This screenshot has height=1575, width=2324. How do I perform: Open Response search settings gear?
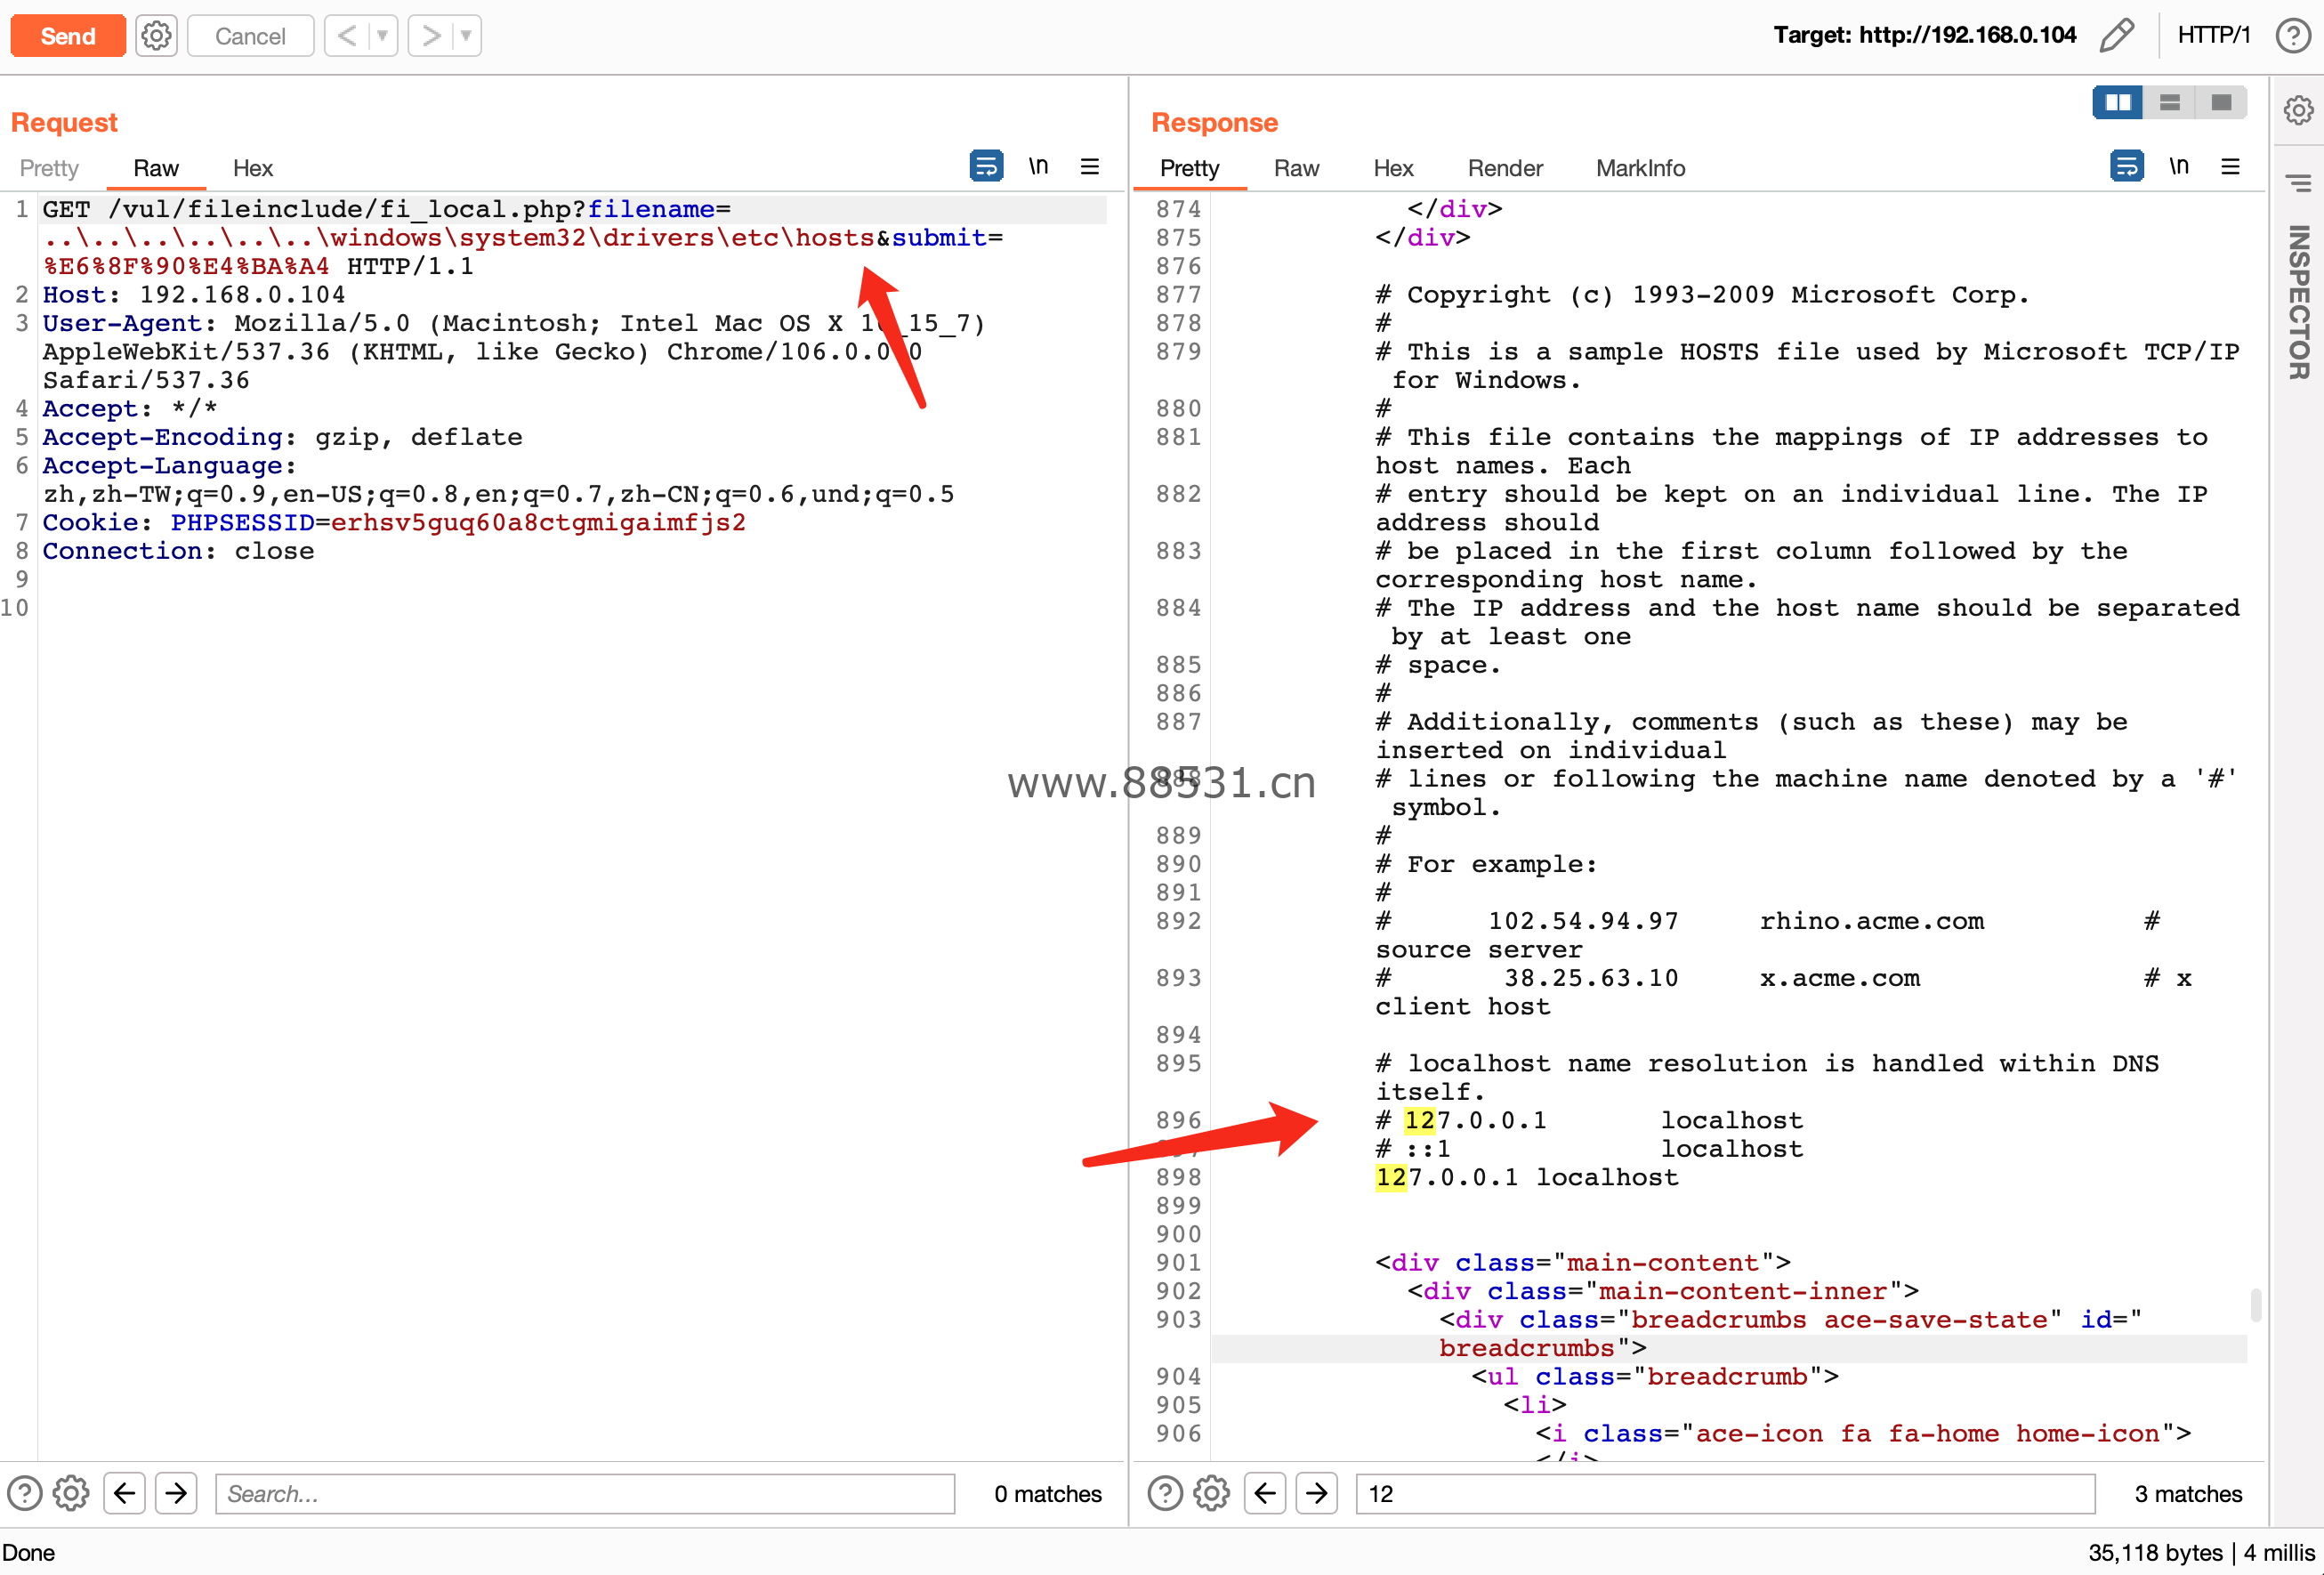click(1211, 1493)
